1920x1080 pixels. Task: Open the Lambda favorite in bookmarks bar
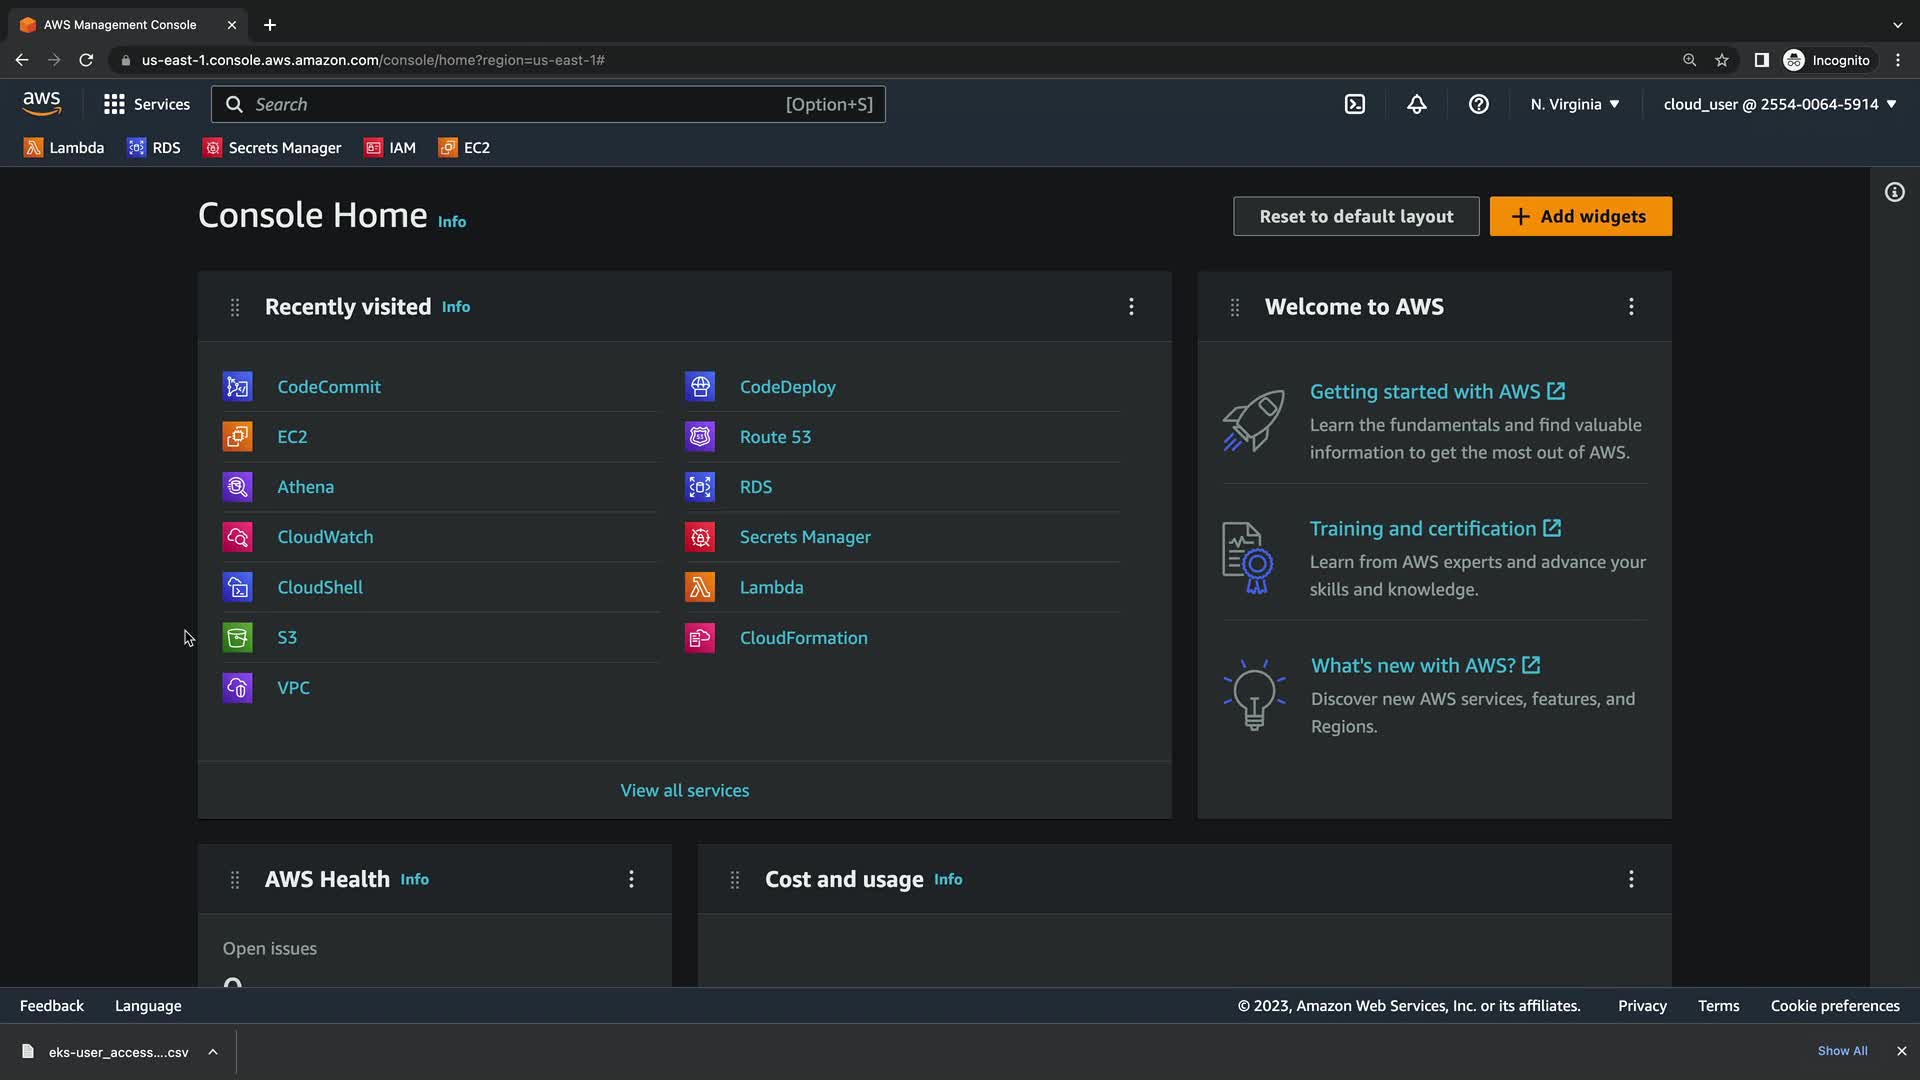[64, 148]
